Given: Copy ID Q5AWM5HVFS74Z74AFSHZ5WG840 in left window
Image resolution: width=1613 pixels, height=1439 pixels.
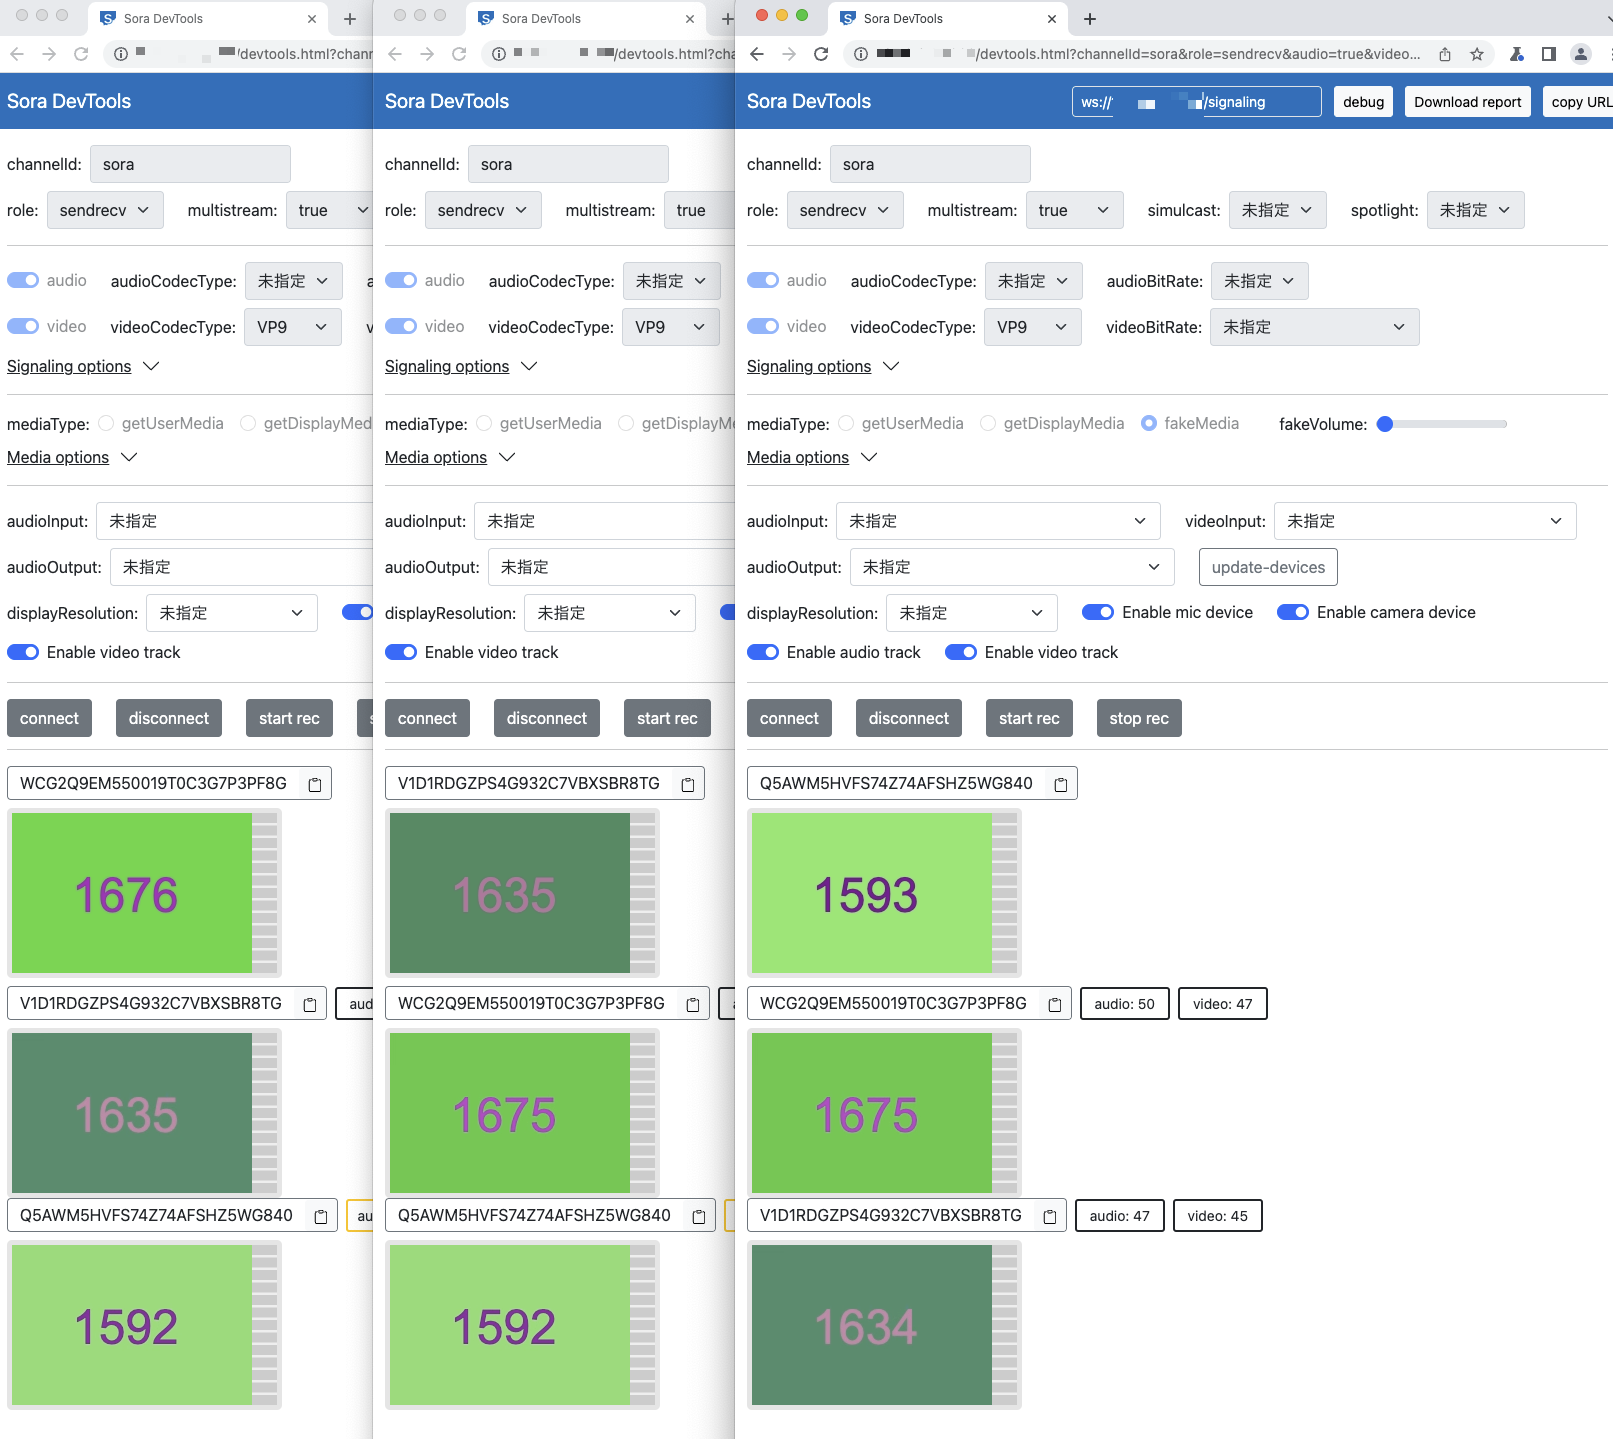Looking at the screenshot, I should [x=321, y=1217].
